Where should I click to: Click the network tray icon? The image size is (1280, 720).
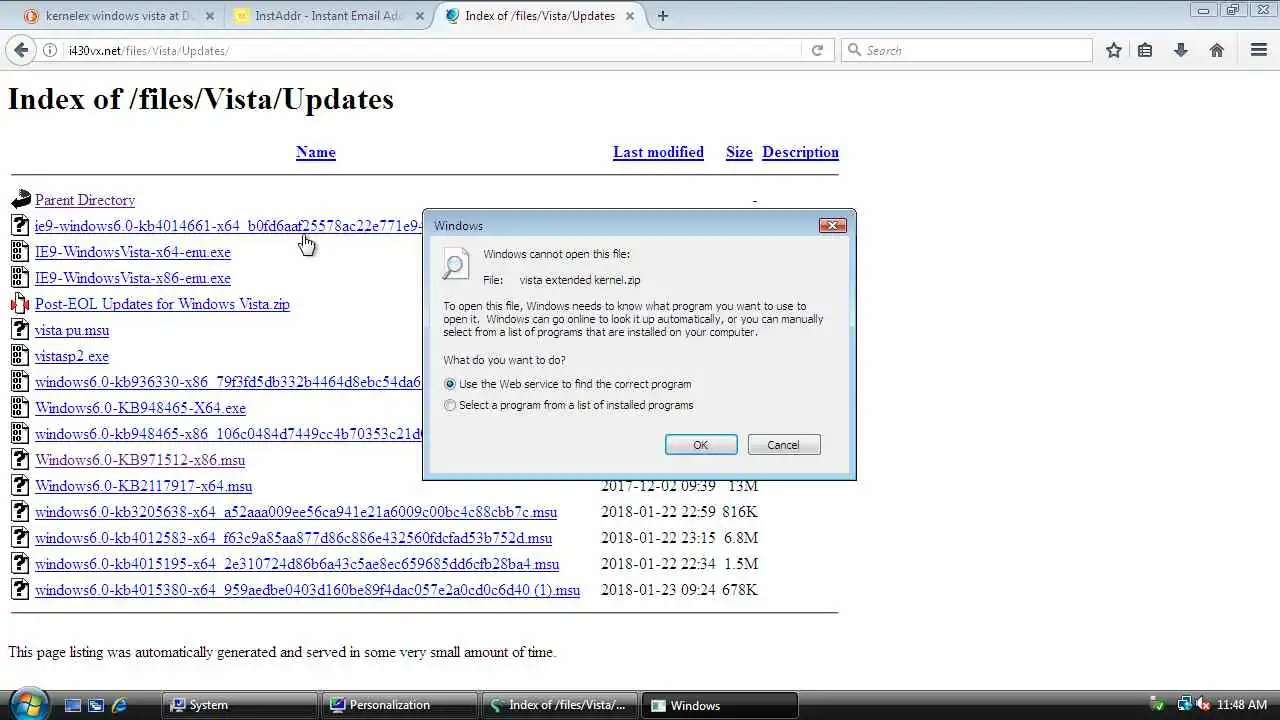click(x=1184, y=704)
